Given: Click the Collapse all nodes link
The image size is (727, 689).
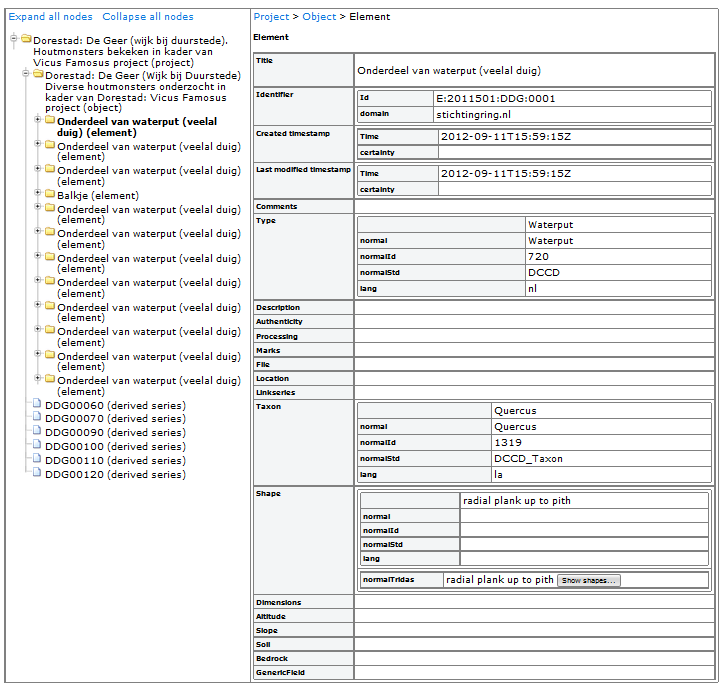Looking at the screenshot, I should coord(148,17).
